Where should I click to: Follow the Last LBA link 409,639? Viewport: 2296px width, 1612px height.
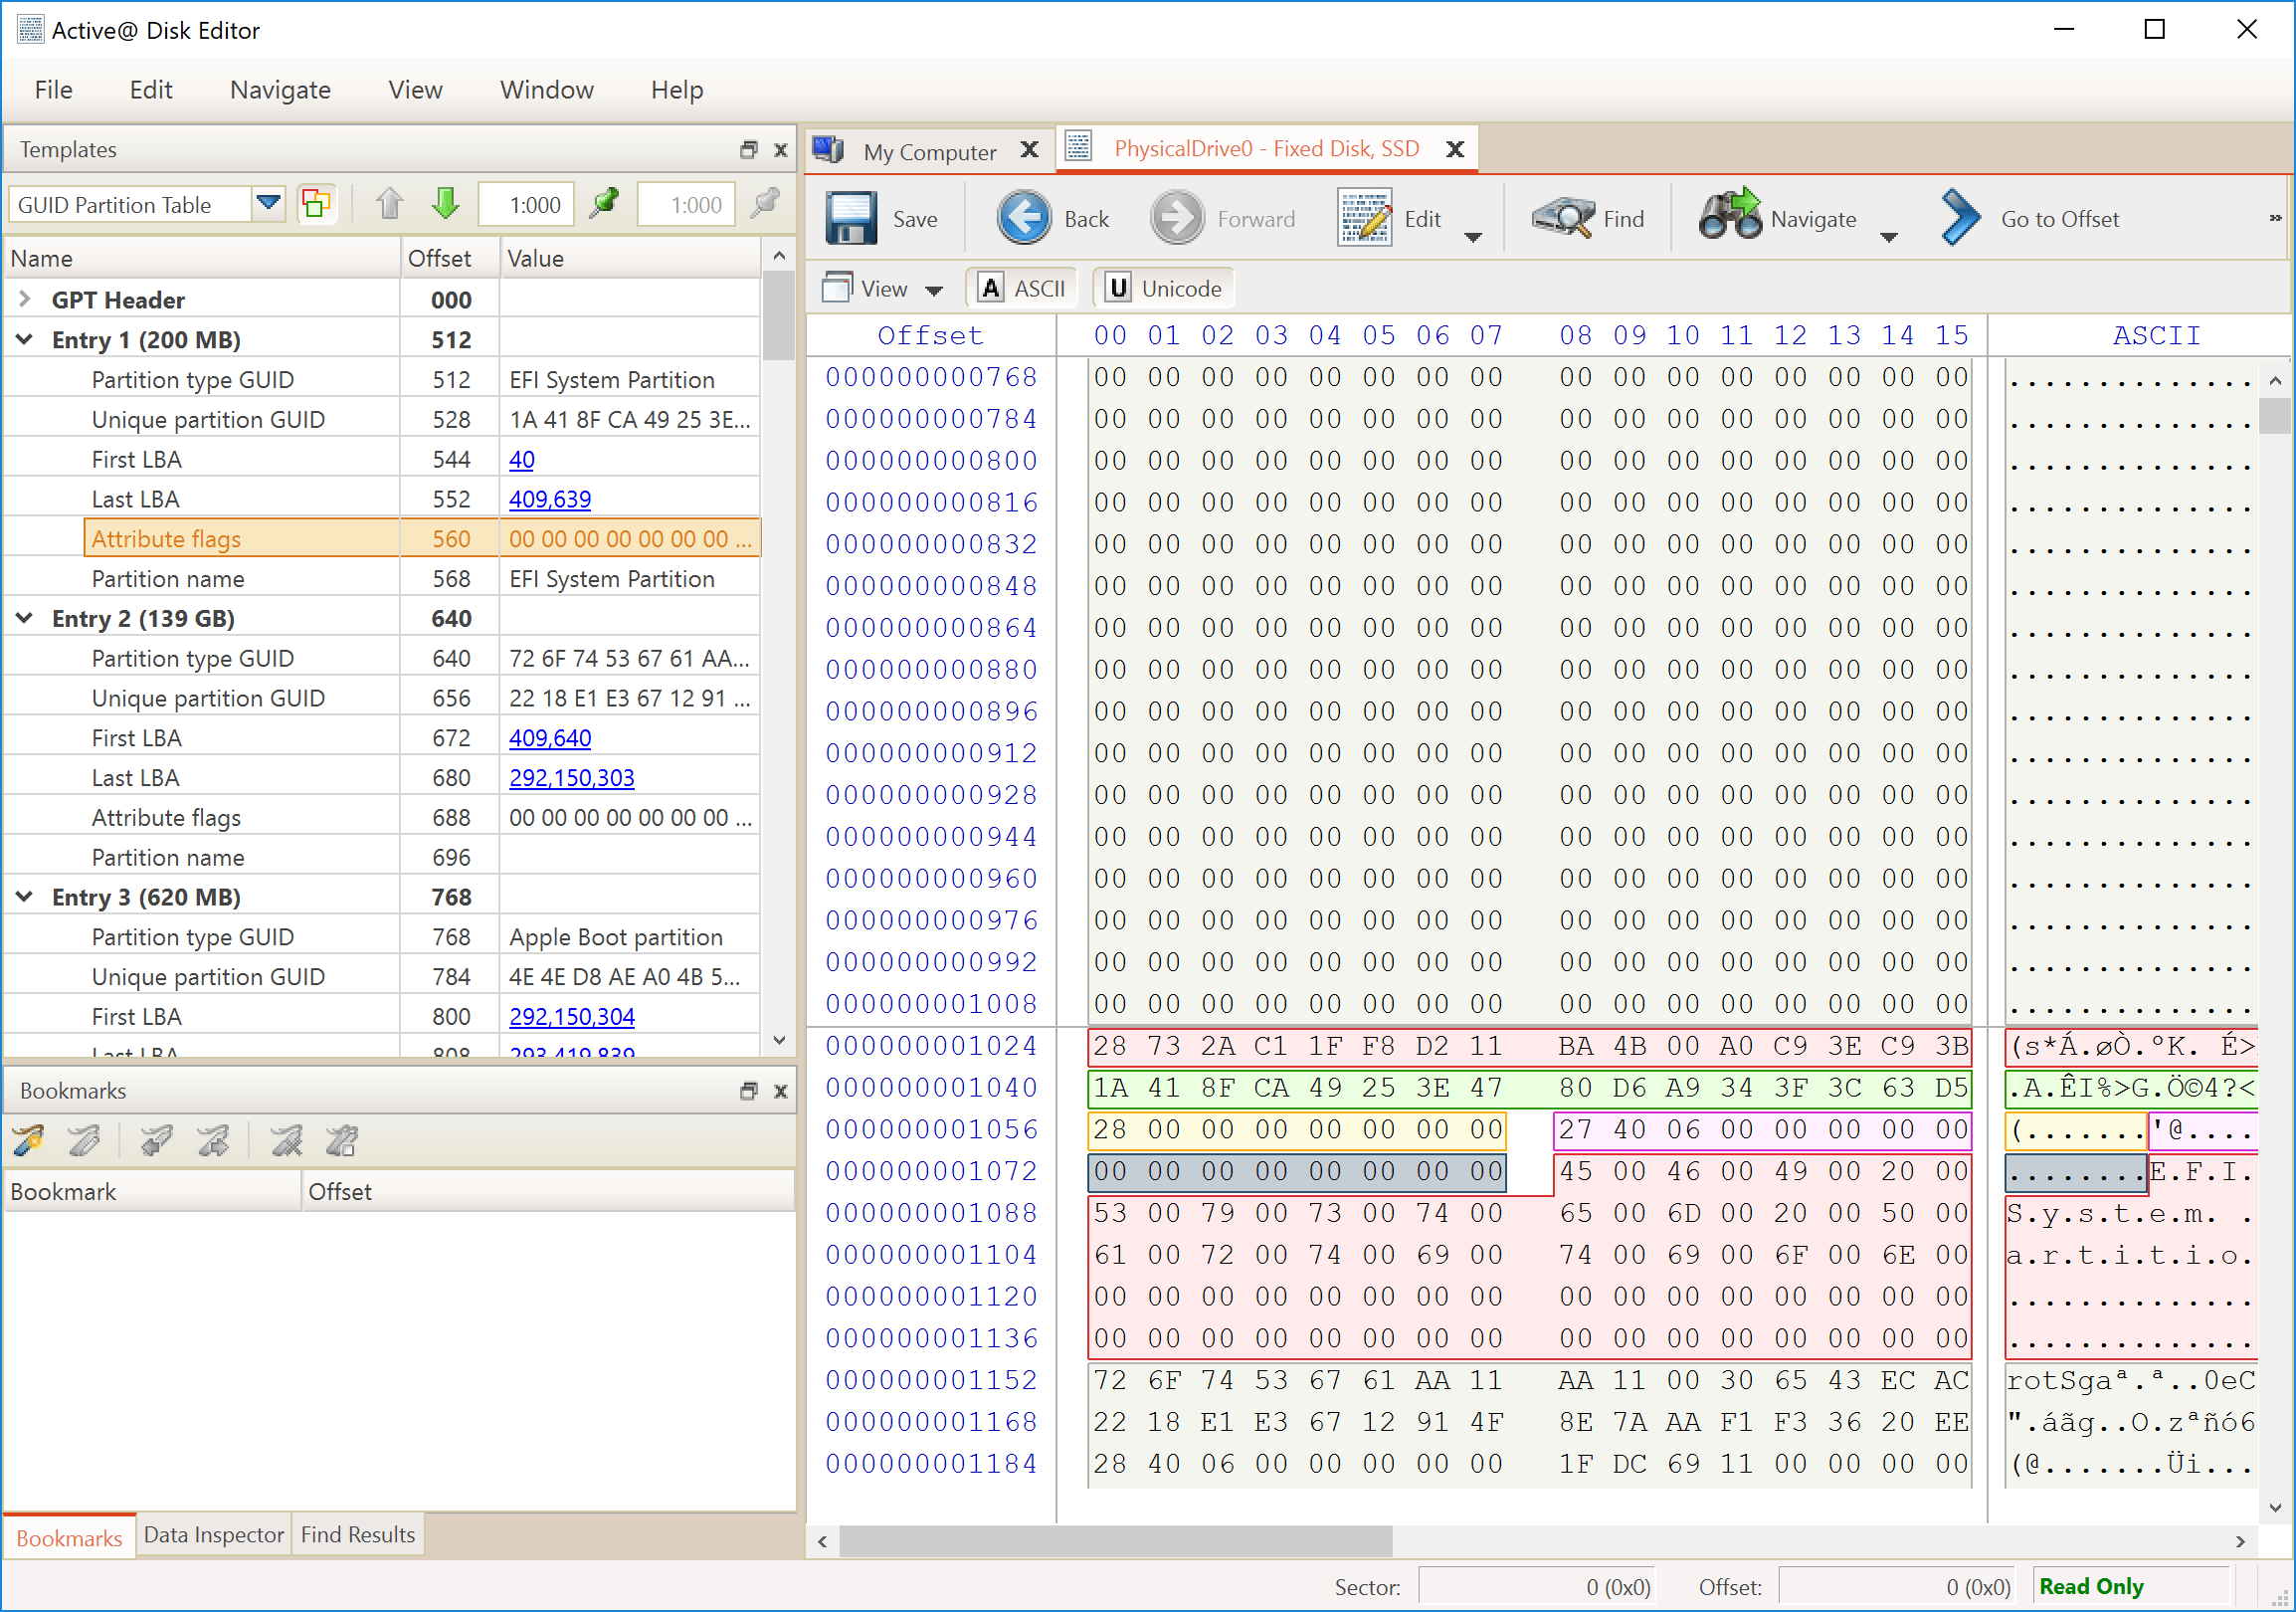coord(550,499)
